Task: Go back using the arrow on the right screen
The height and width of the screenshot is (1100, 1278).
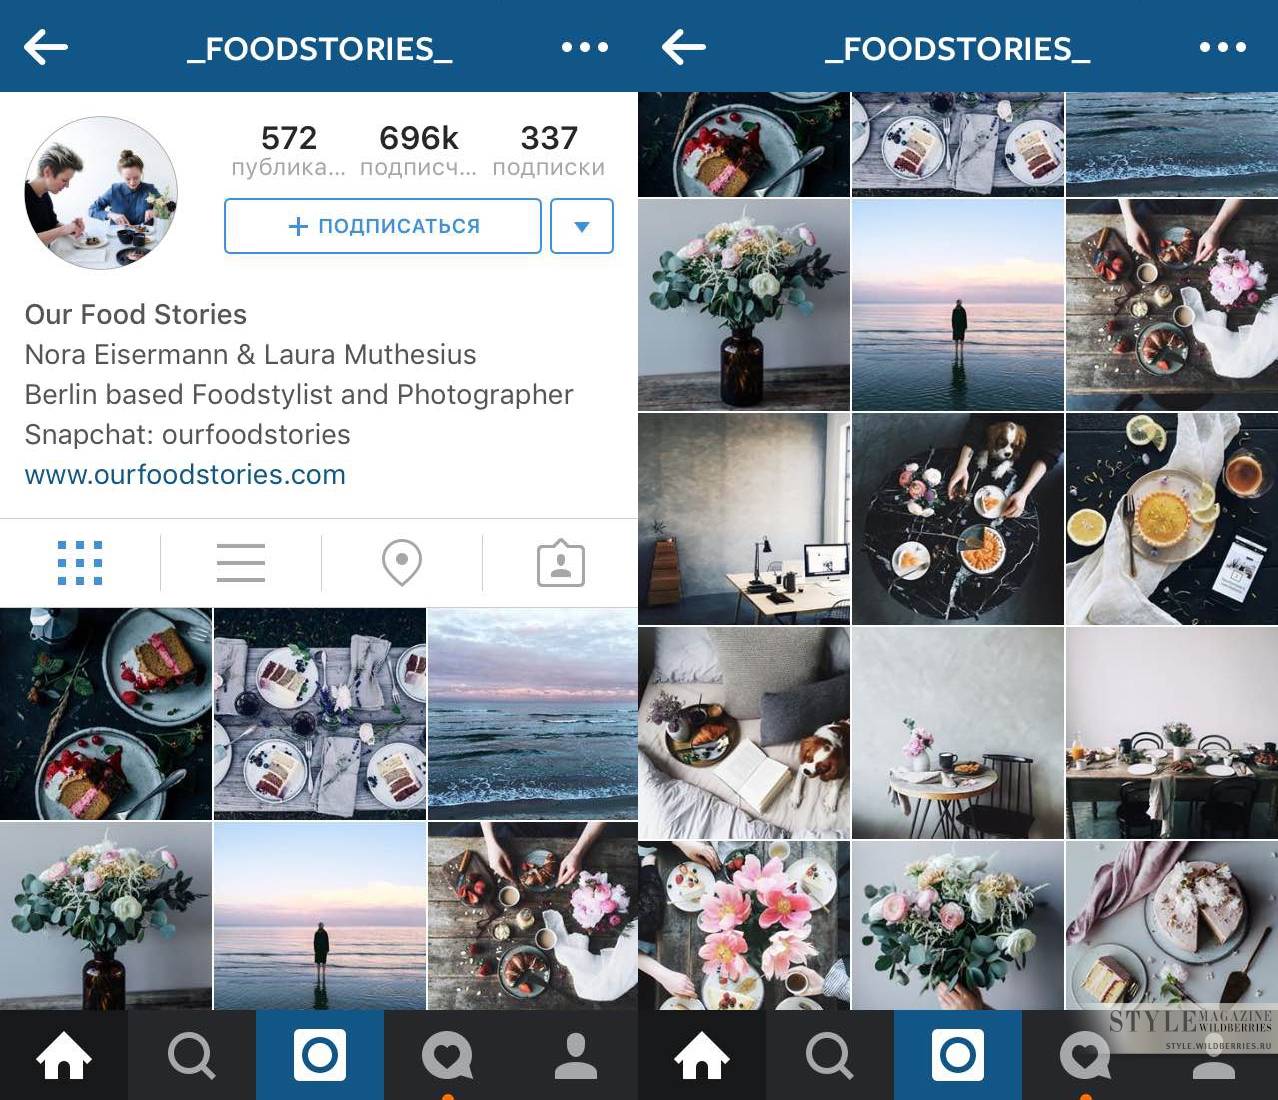Action: 684,47
